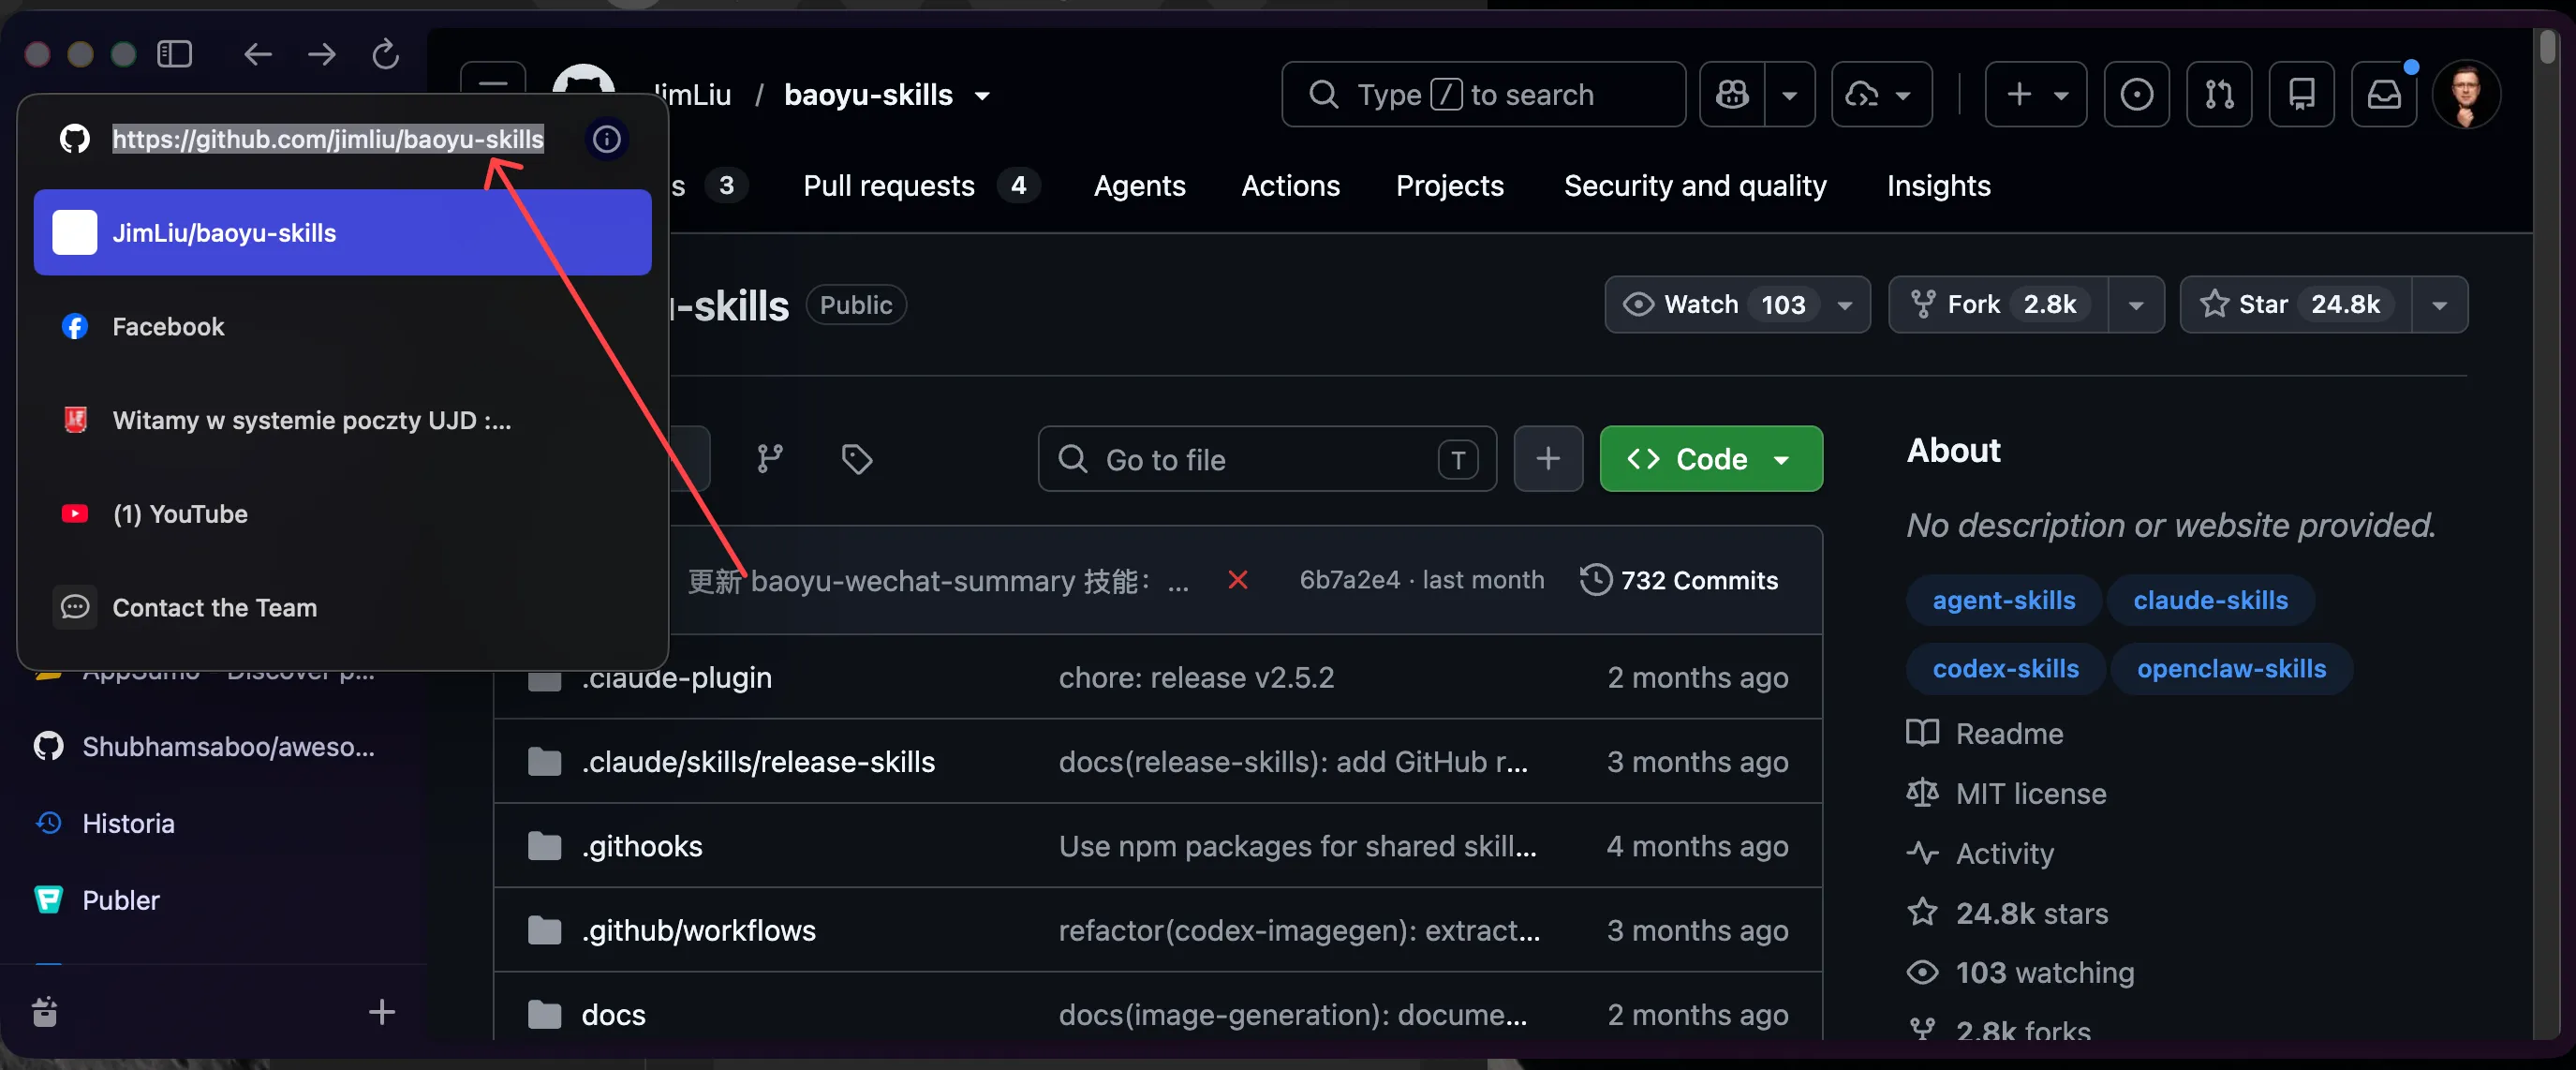Open the Security and quality tab
The height and width of the screenshot is (1070, 2576).
pos(1694,186)
